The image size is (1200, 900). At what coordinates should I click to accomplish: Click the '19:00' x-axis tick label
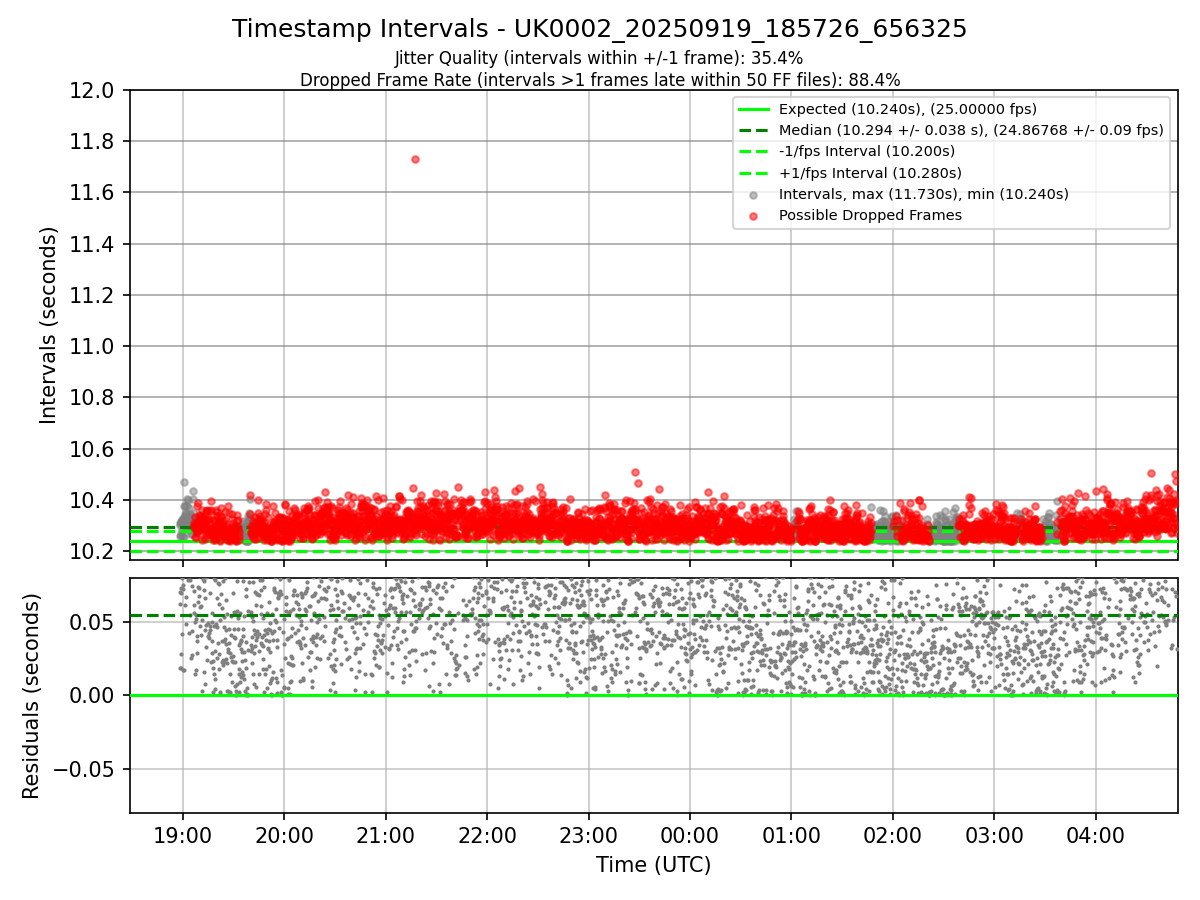182,834
